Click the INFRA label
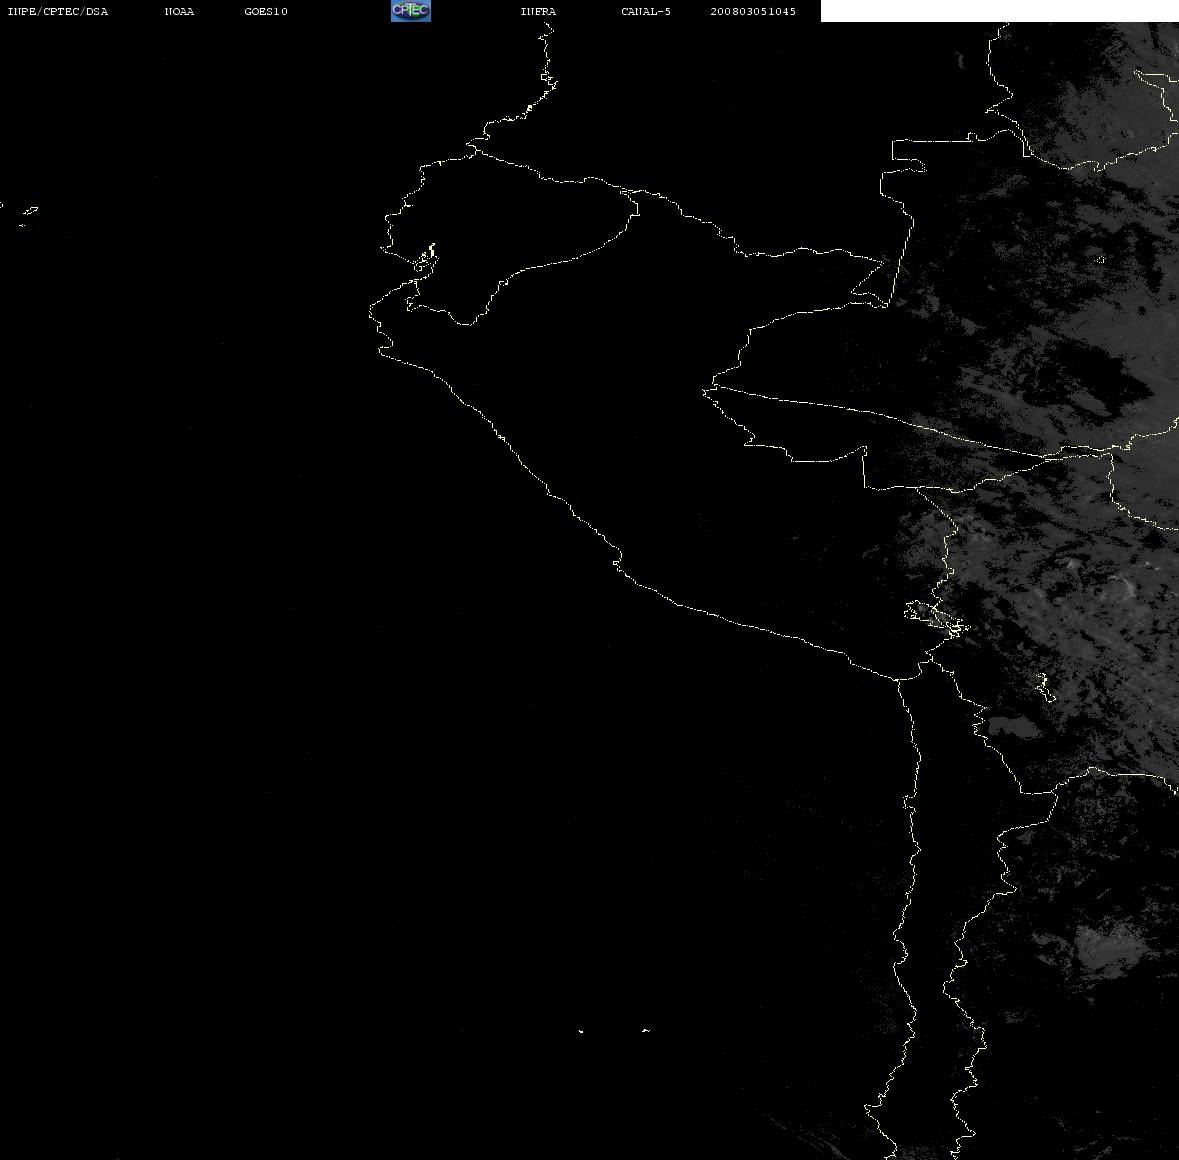The image size is (1179, 1160). pyautogui.click(x=538, y=11)
